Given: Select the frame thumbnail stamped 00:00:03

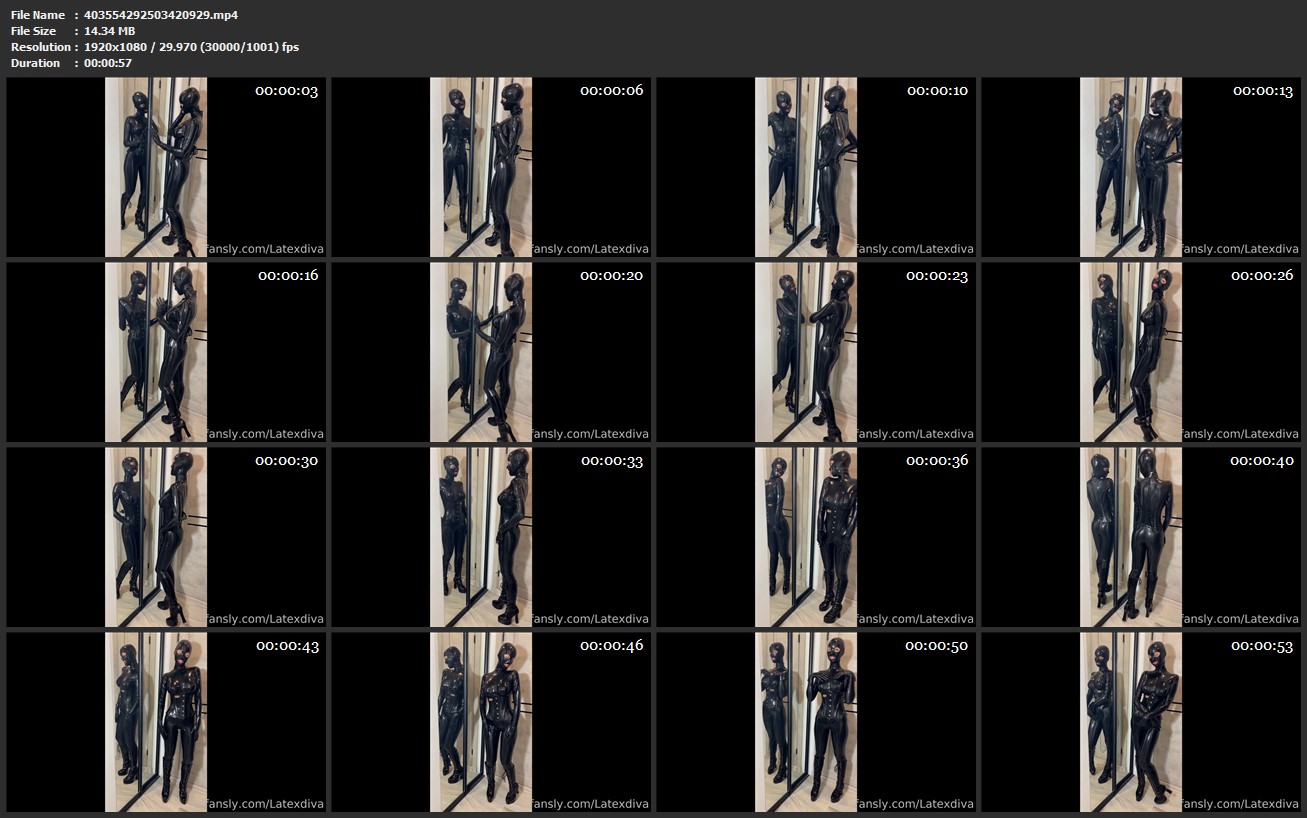Looking at the screenshot, I should coord(166,167).
